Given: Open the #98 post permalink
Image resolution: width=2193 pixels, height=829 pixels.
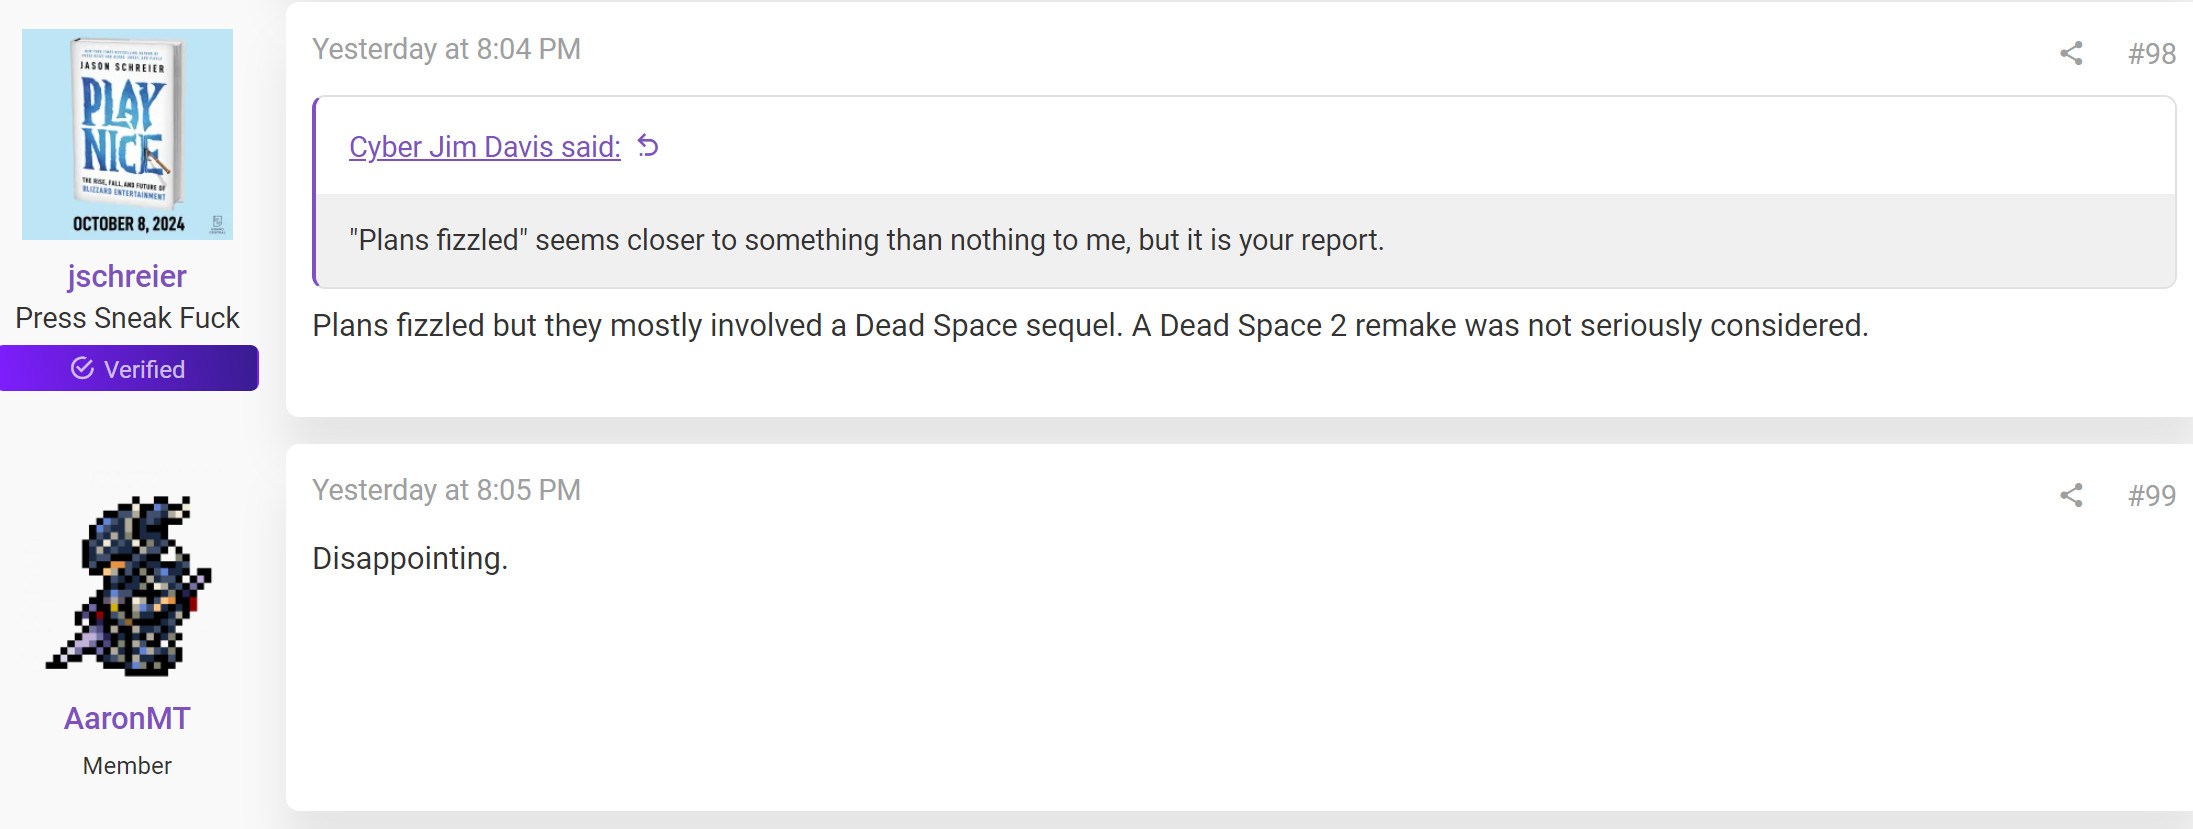Looking at the screenshot, I should pyautogui.click(x=2151, y=53).
